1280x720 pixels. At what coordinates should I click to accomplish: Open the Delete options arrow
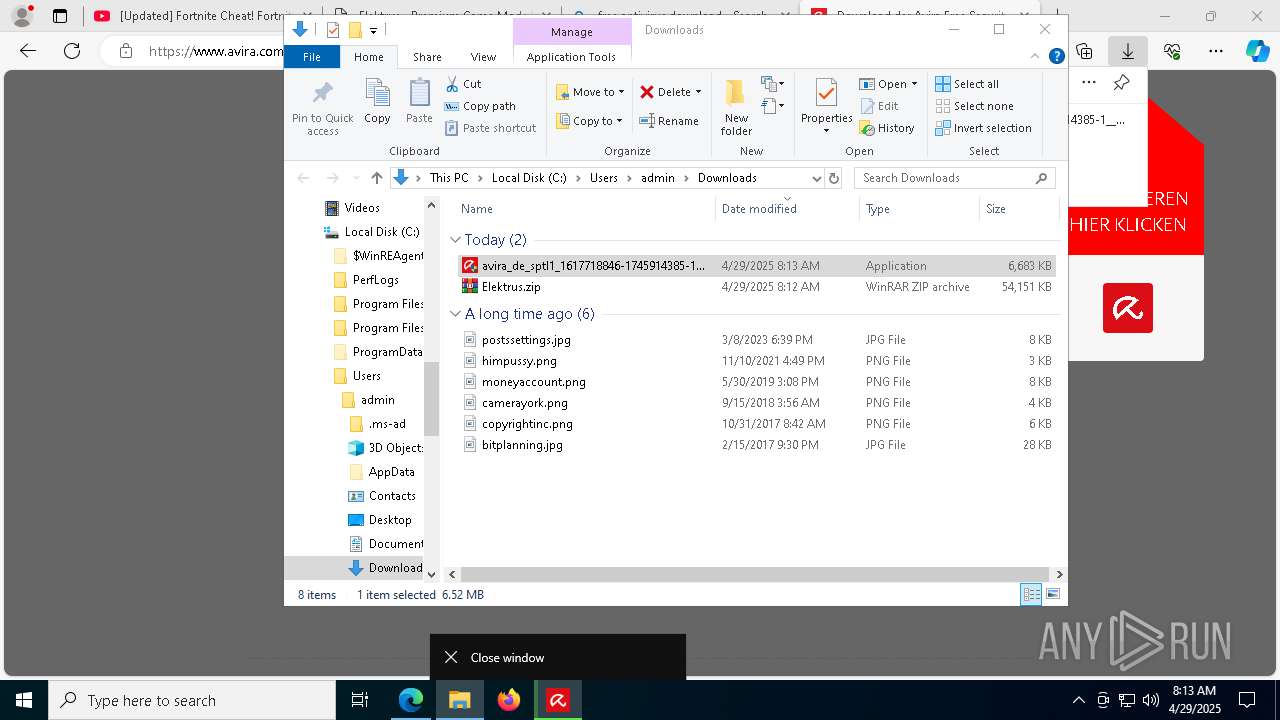coord(698,92)
